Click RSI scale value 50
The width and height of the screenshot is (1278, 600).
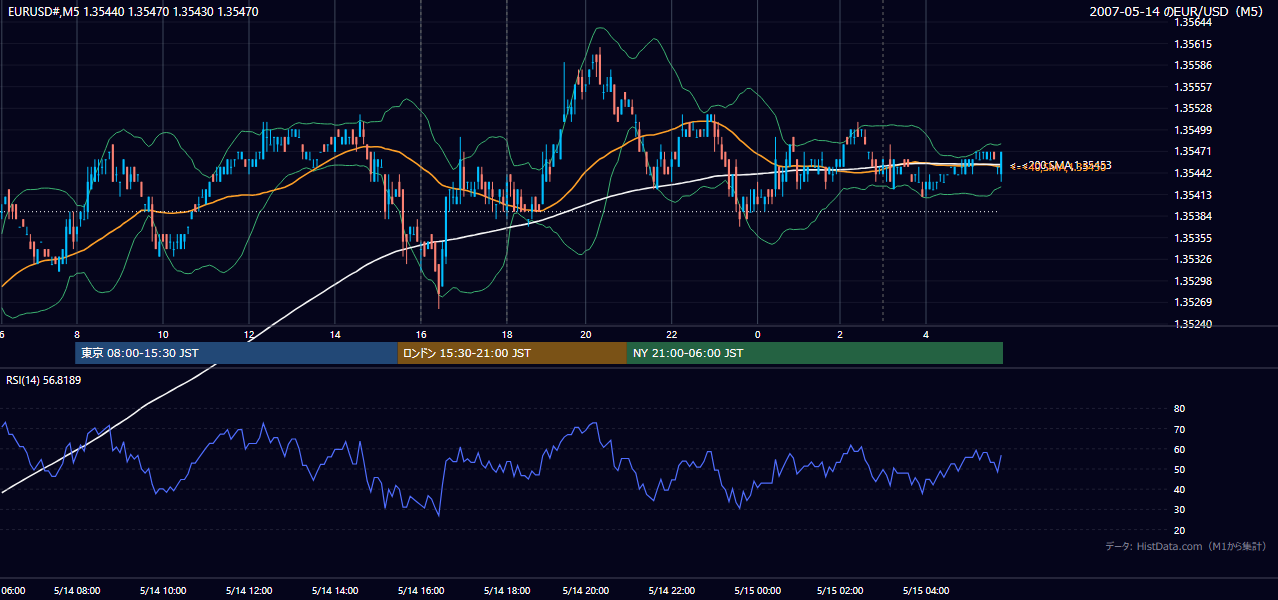pos(1179,469)
